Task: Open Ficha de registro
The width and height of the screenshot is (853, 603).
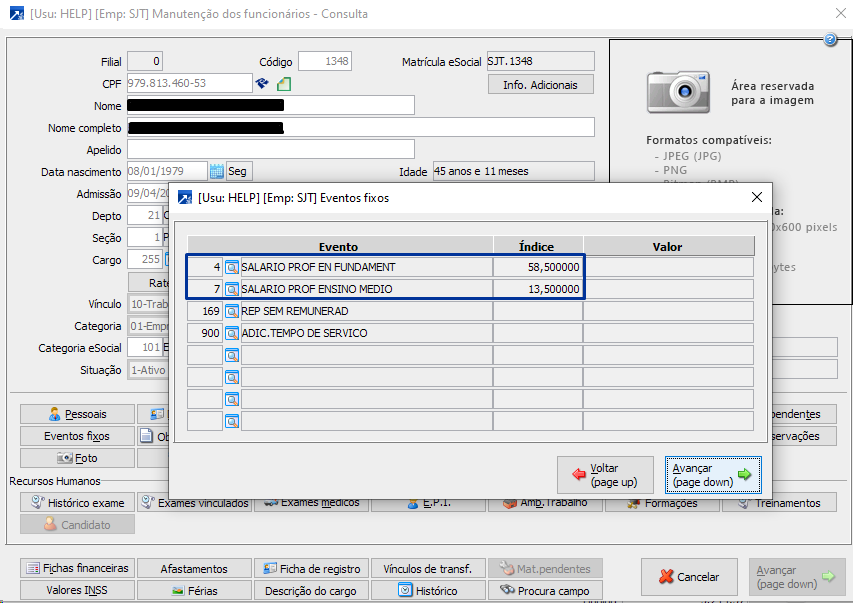Action: 311,568
